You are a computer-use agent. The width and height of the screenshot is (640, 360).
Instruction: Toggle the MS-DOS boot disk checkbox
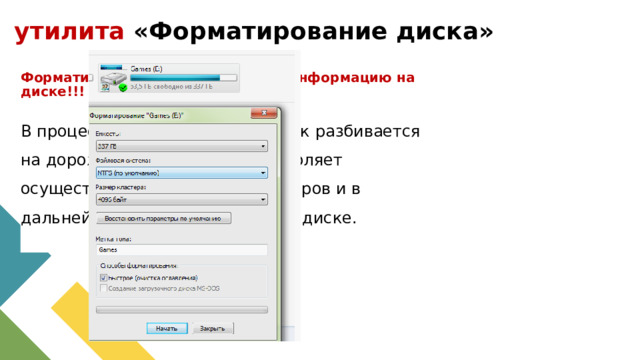pyautogui.click(x=103, y=288)
